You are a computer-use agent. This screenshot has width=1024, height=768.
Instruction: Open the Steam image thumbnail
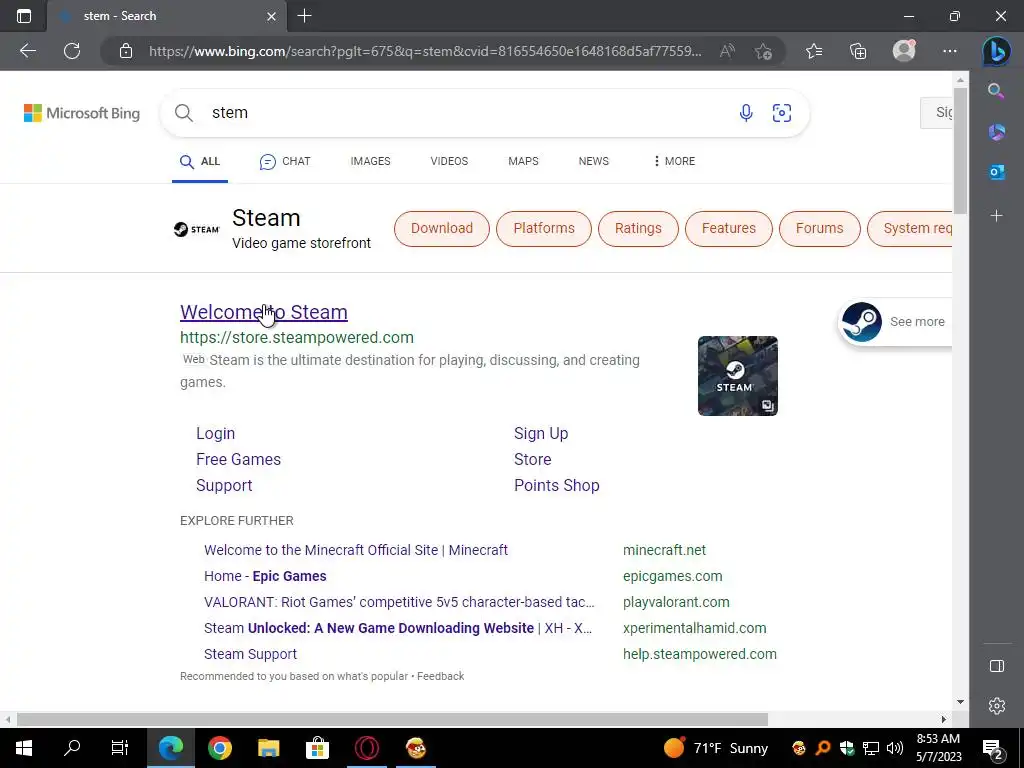pos(738,376)
